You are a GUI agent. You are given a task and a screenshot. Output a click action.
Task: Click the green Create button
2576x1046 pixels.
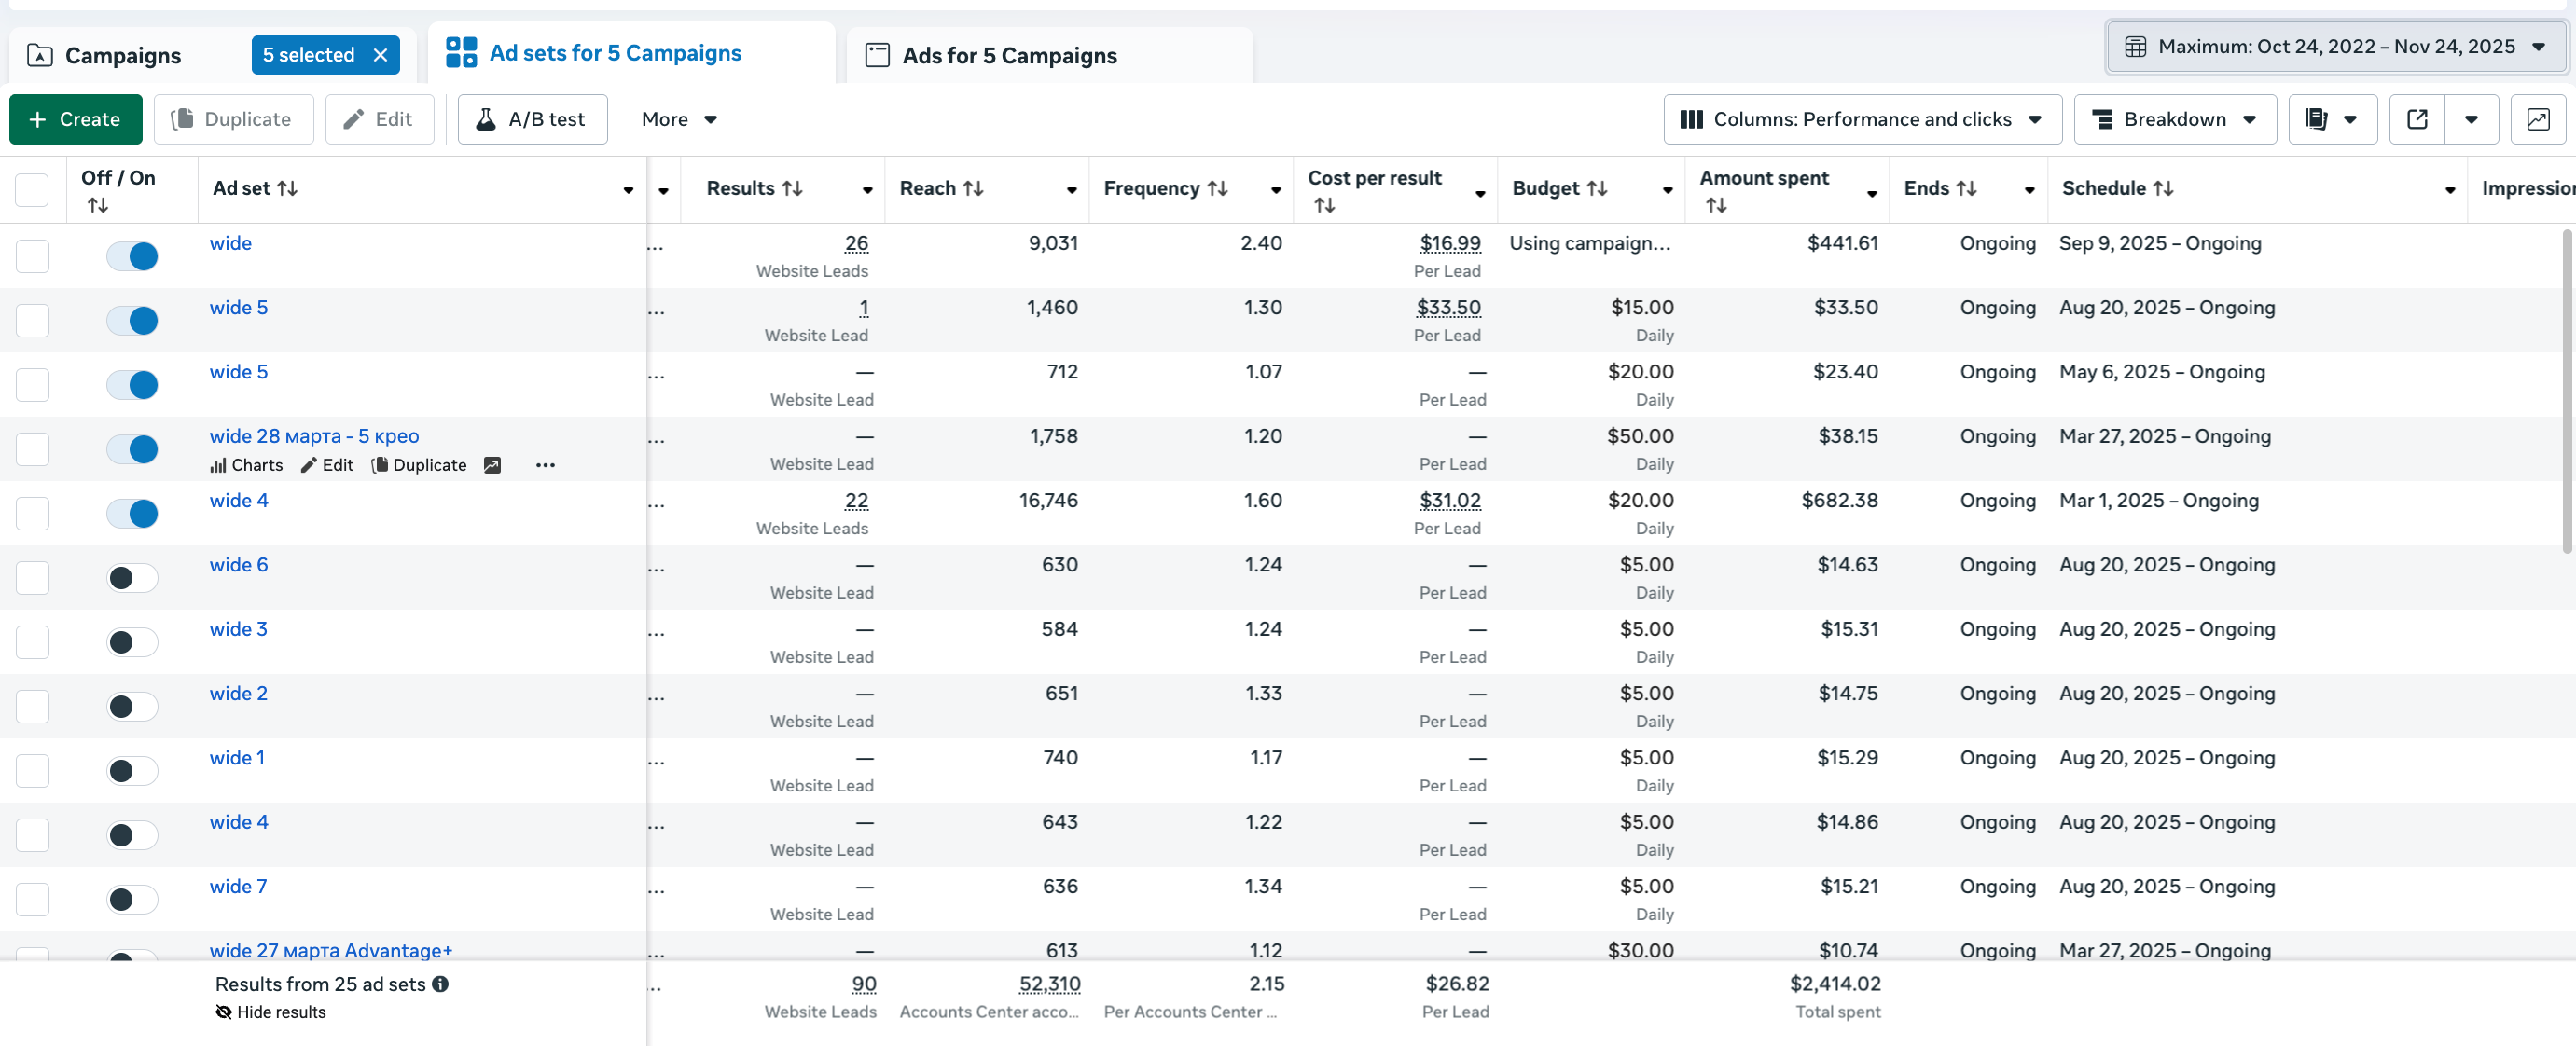point(75,119)
